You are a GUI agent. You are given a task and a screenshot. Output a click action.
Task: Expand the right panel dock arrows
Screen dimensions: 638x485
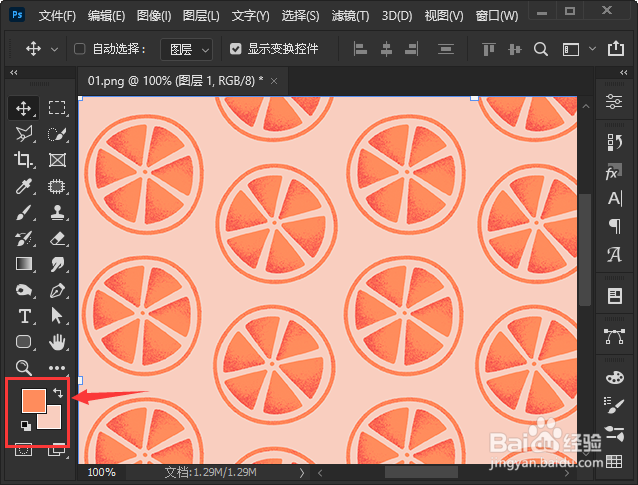(x=623, y=72)
